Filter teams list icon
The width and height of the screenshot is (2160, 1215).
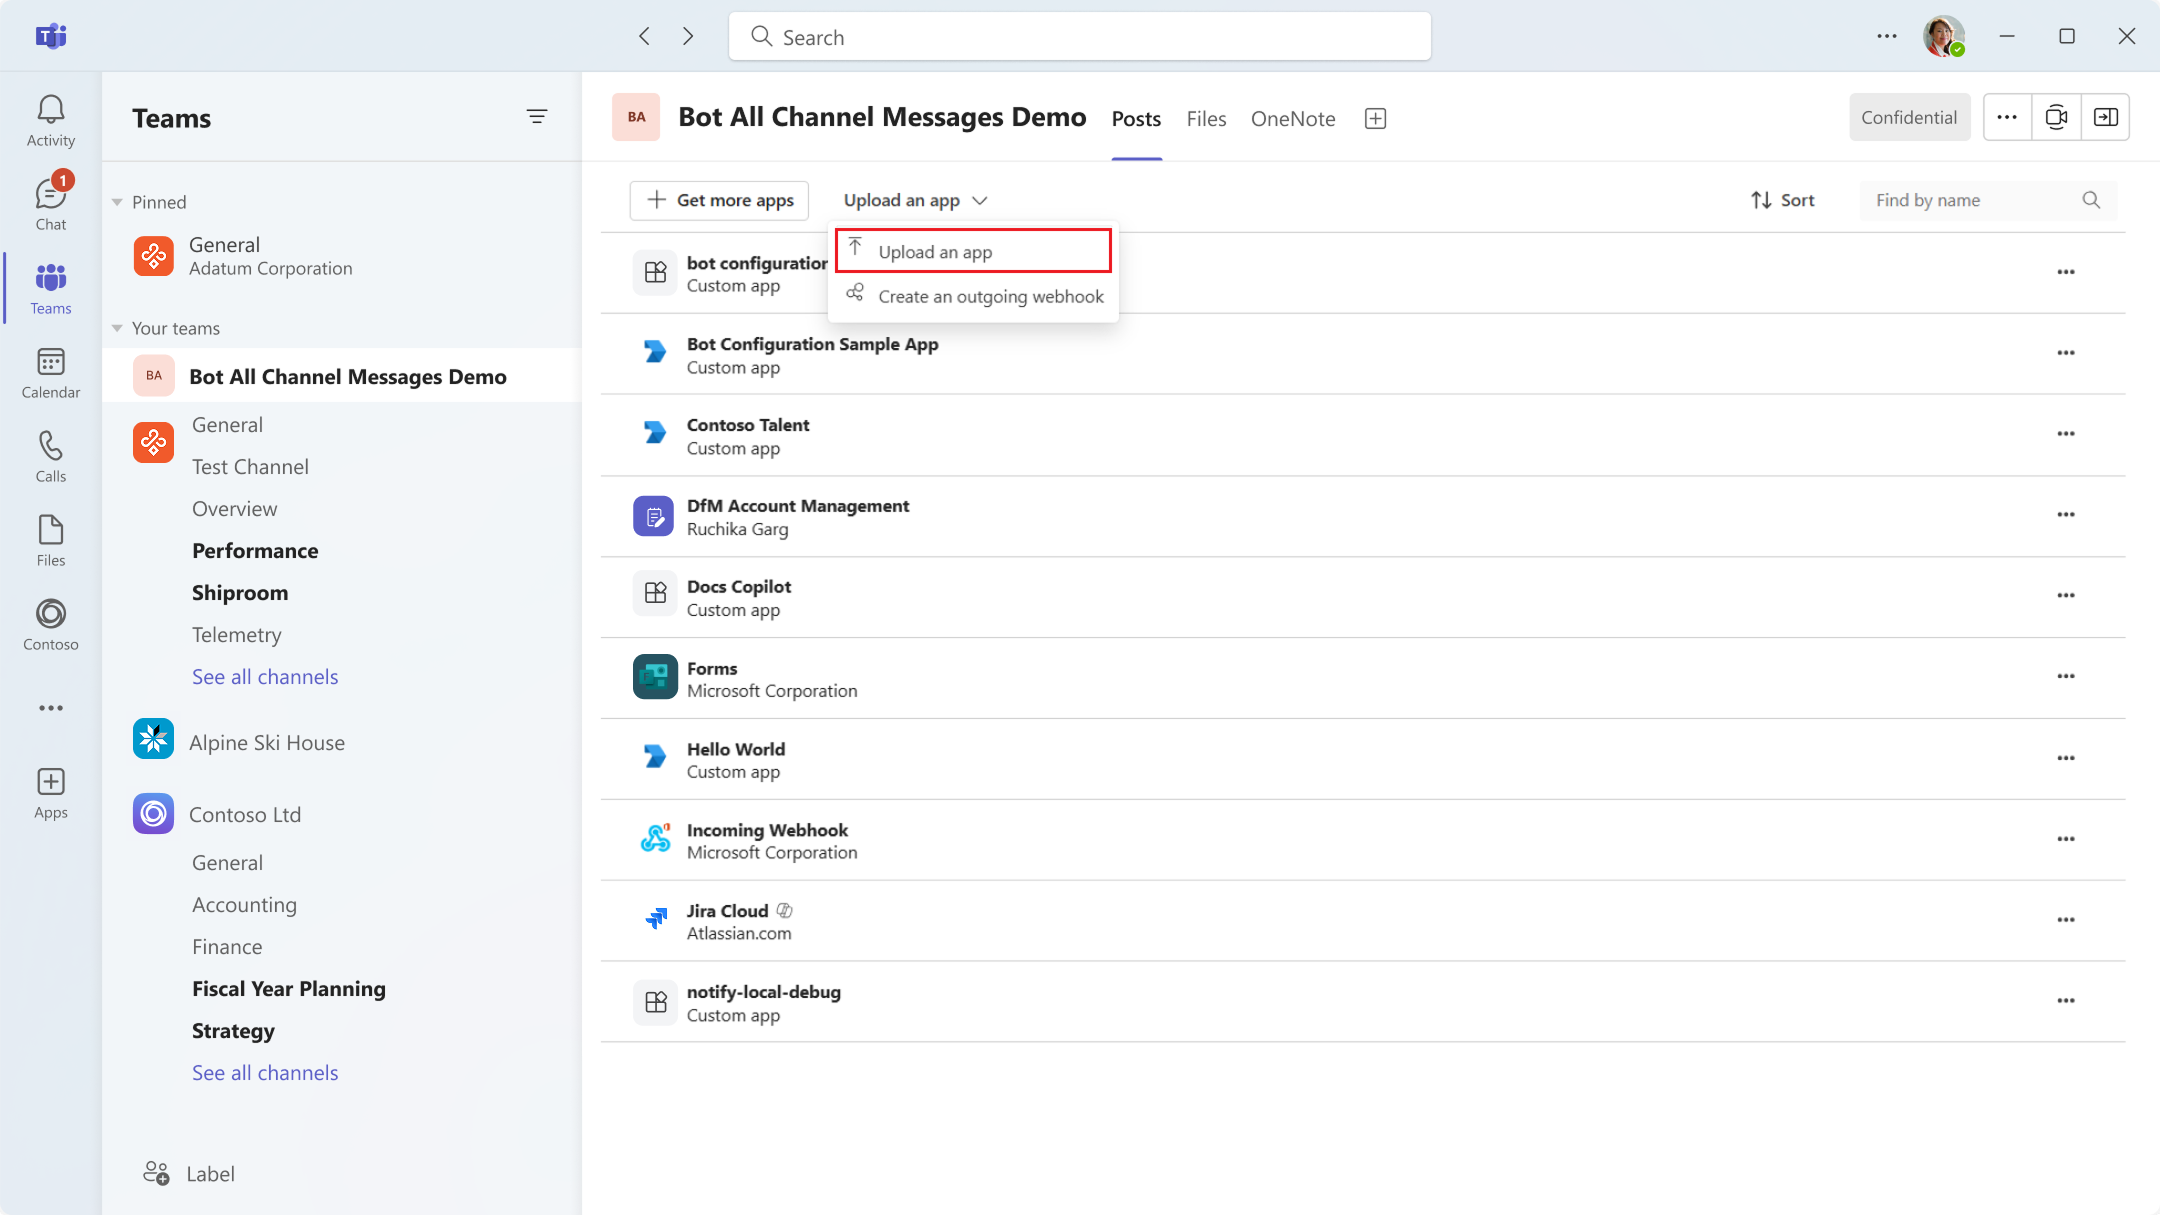click(x=537, y=117)
